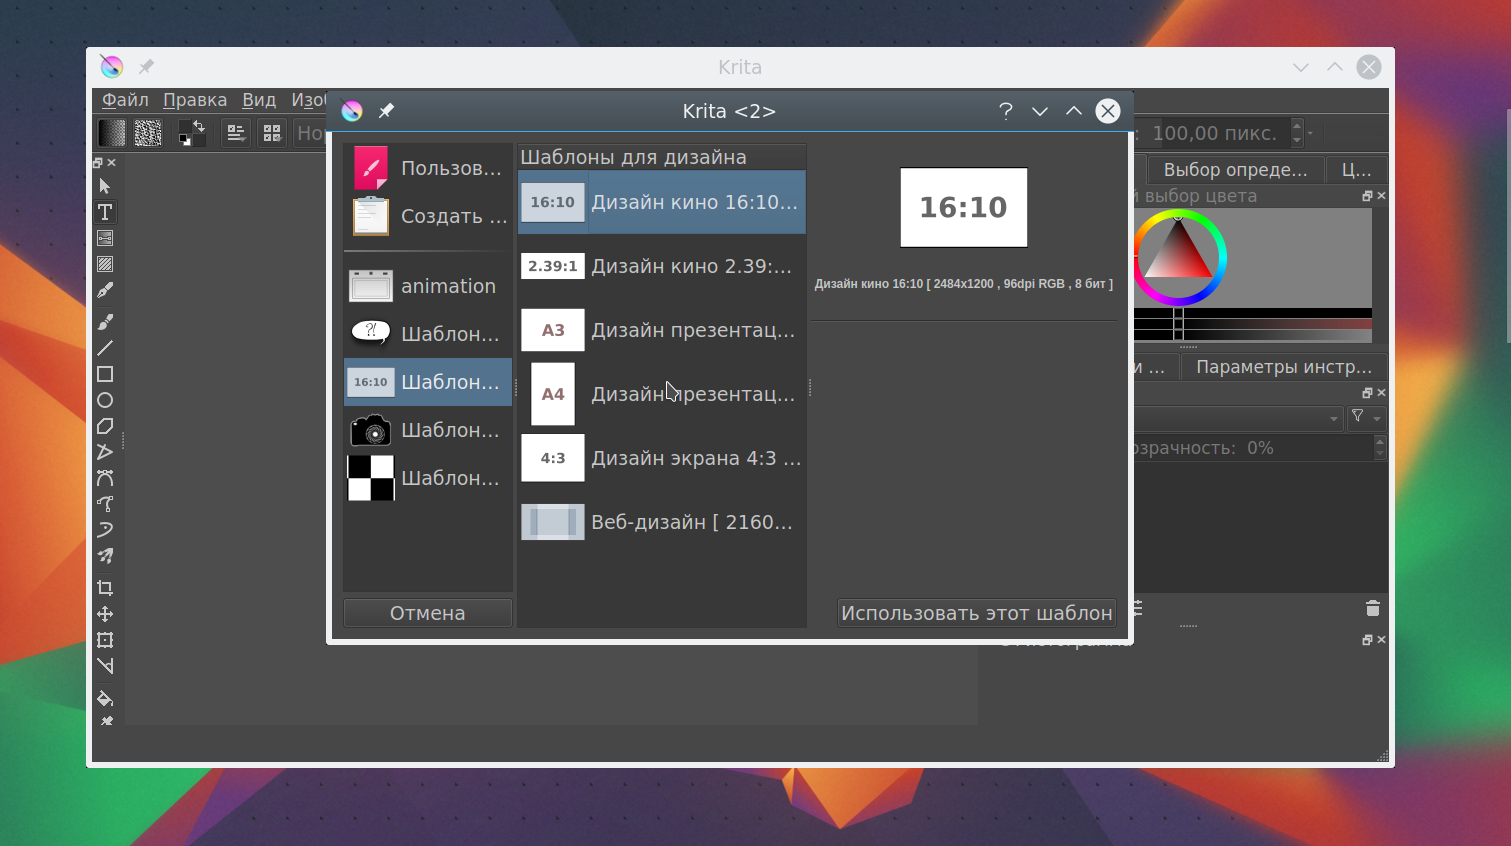Click the layer properties sliders icon
The width and height of the screenshot is (1511, 846).
(1137, 608)
